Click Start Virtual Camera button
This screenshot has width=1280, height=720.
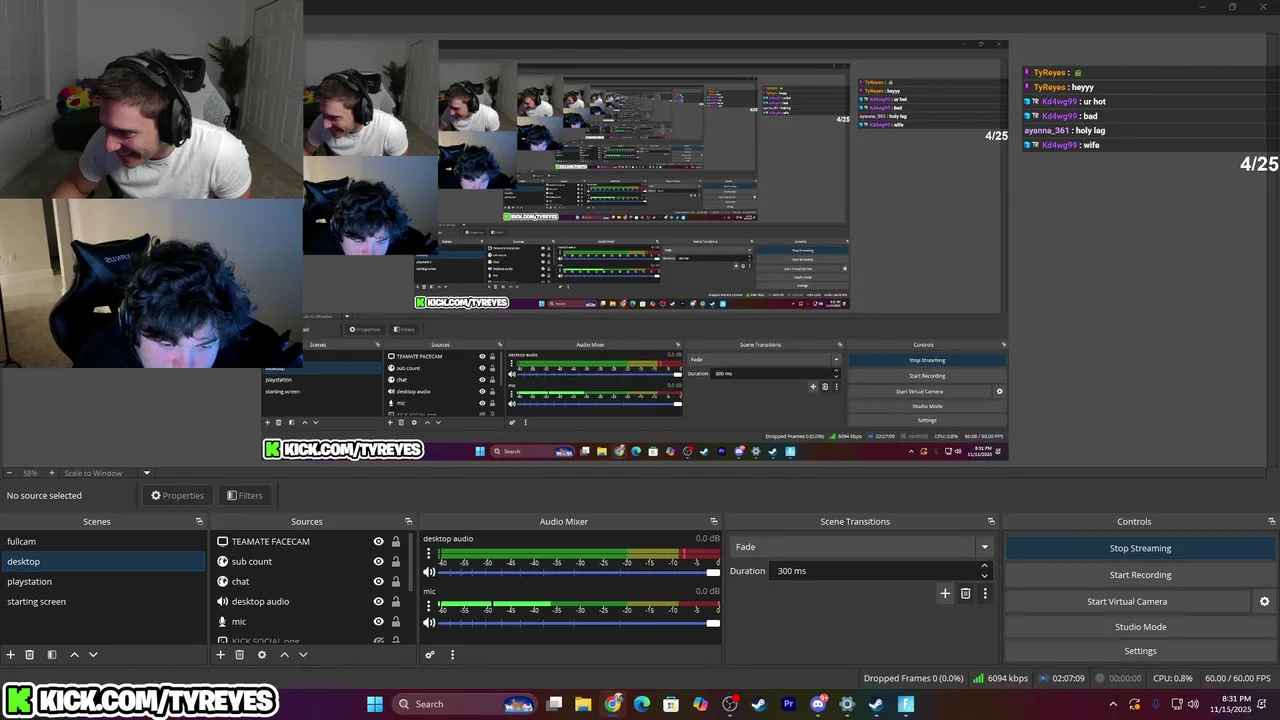1127,601
